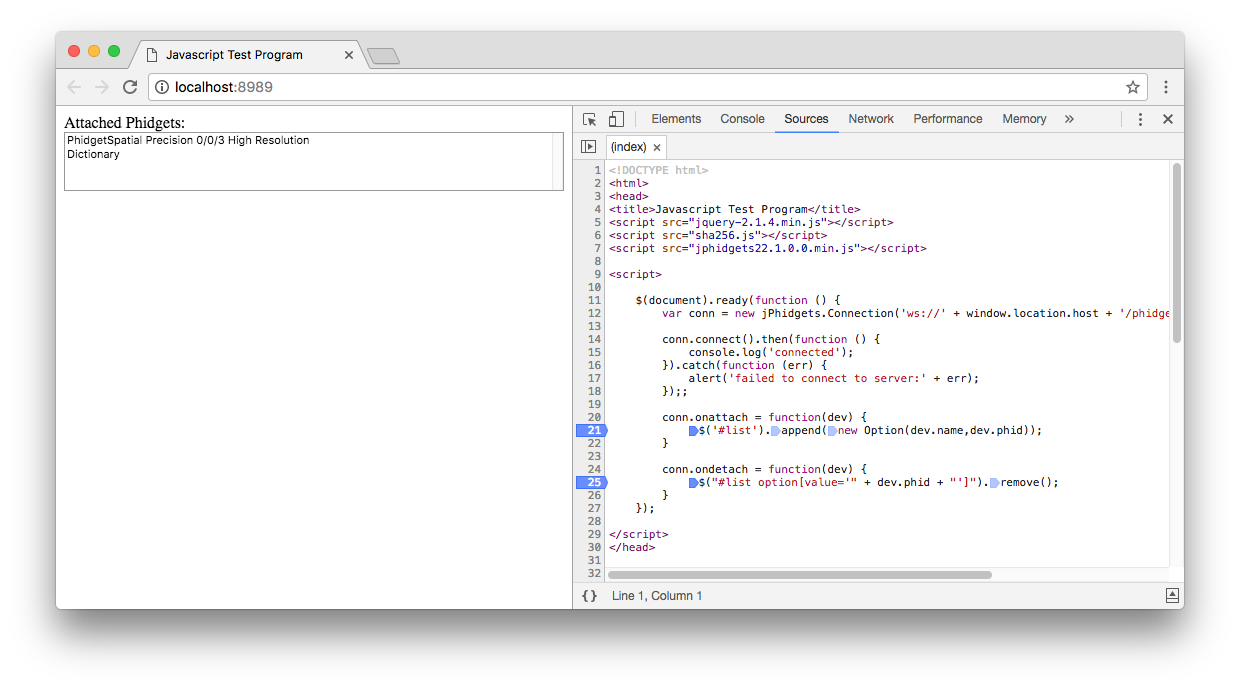Click the source editor horizontal scrollbar

[x=799, y=575]
